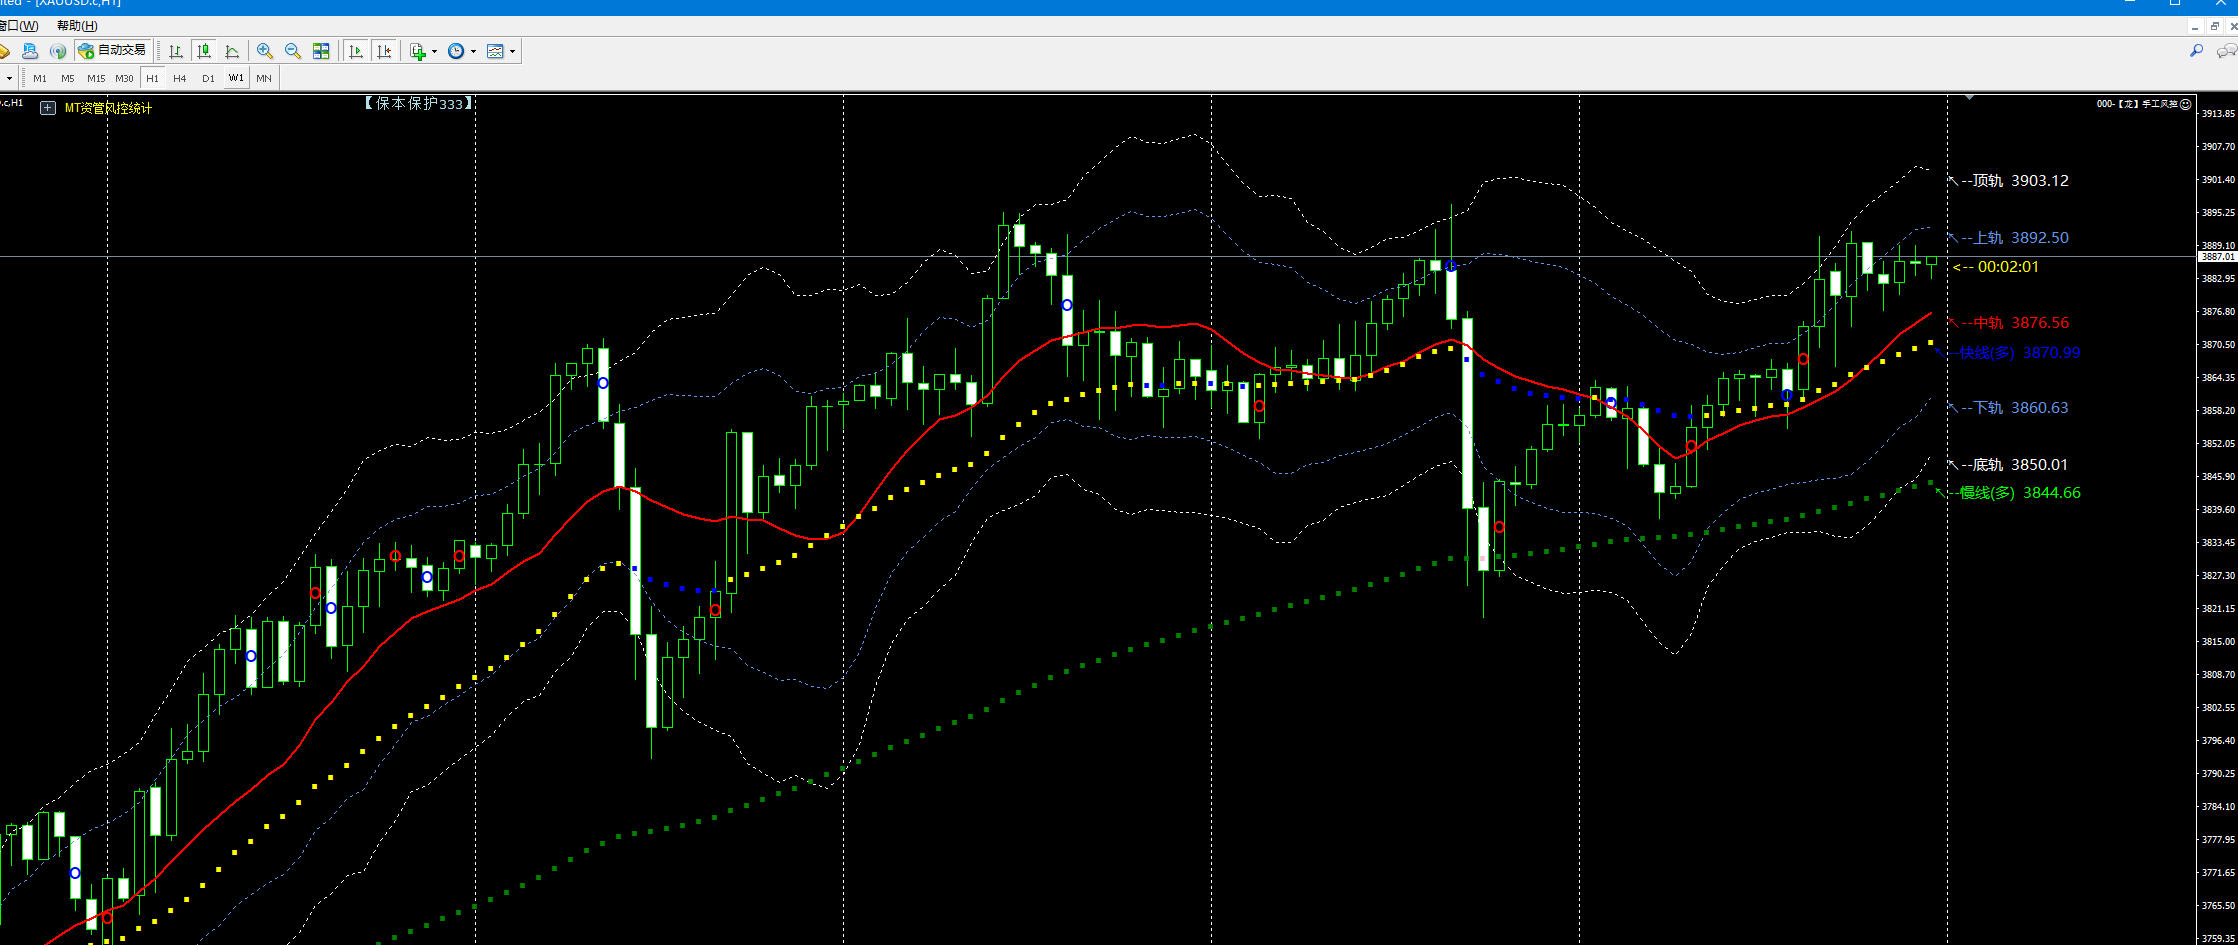The height and width of the screenshot is (945, 2238).
Task: Minimize the inner chart window
Action: click(2195, 26)
